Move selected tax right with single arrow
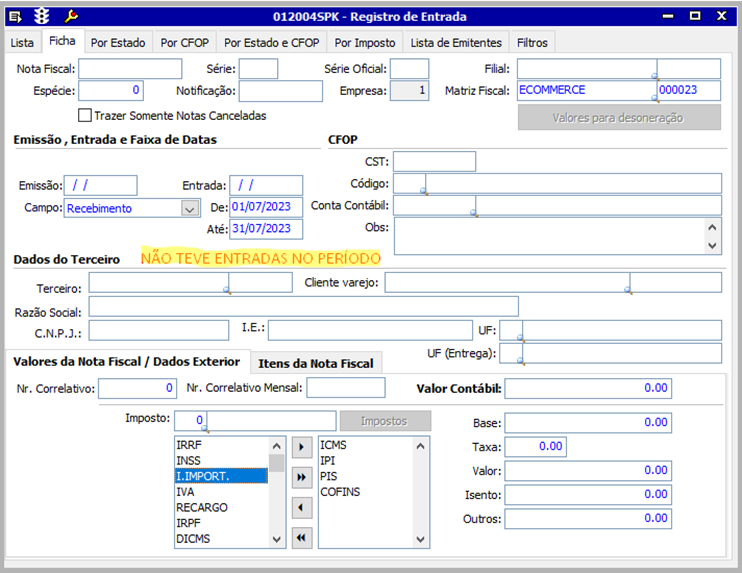The width and height of the screenshot is (742, 573). [x=301, y=446]
